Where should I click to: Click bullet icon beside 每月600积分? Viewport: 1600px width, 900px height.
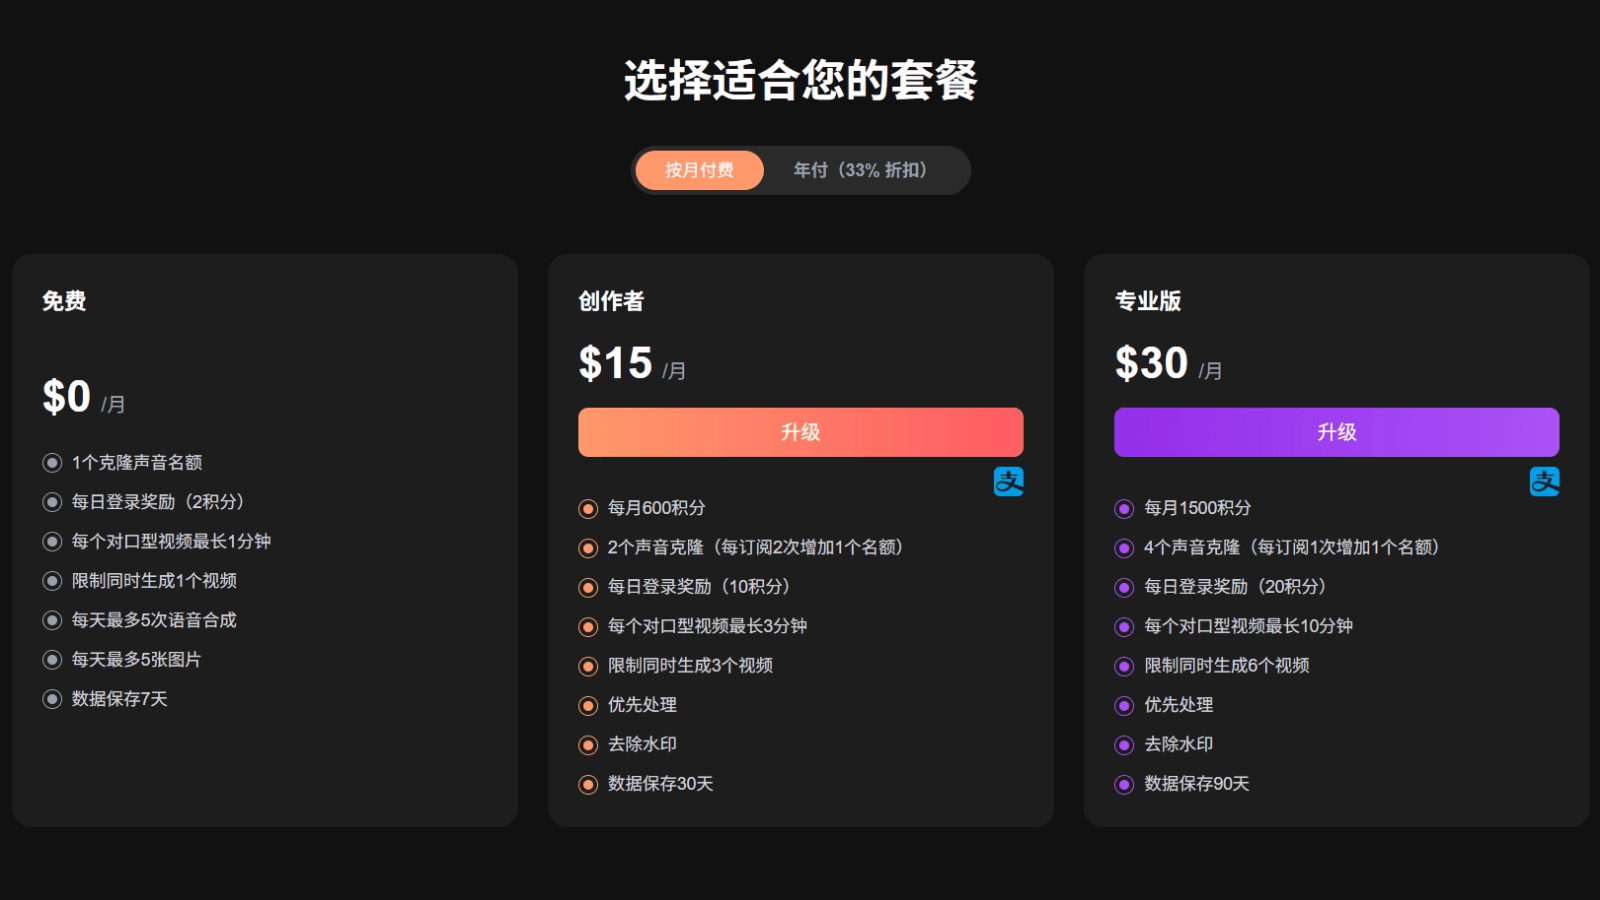[x=588, y=509]
